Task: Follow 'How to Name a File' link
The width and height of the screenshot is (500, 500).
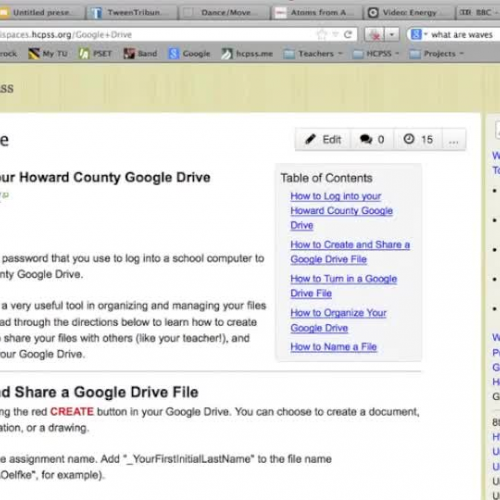Action: pyautogui.click(x=334, y=347)
